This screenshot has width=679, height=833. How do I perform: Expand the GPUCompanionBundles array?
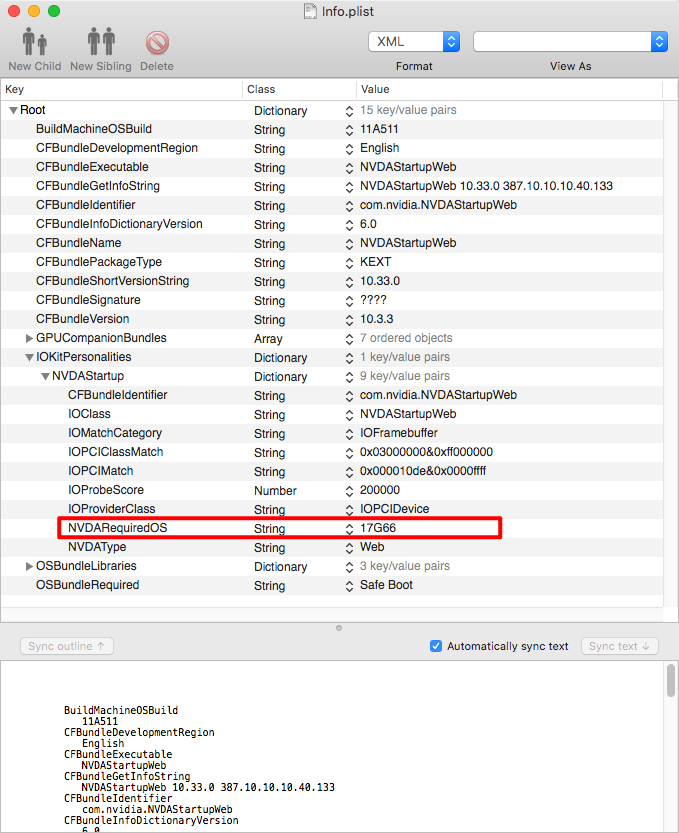pos(30,338)
